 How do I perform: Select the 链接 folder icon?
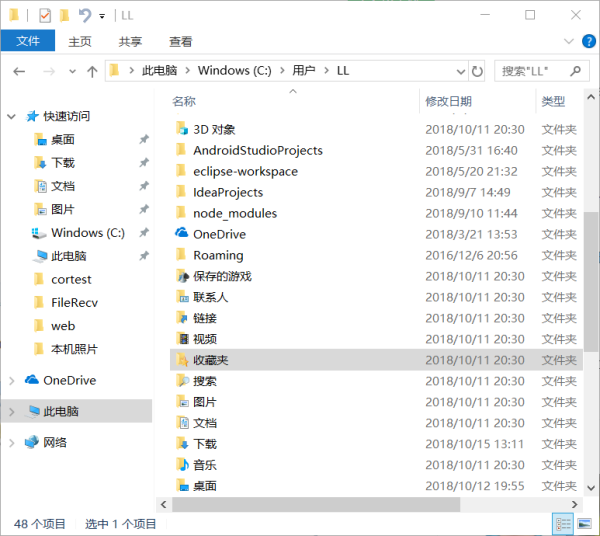(182, 318)
